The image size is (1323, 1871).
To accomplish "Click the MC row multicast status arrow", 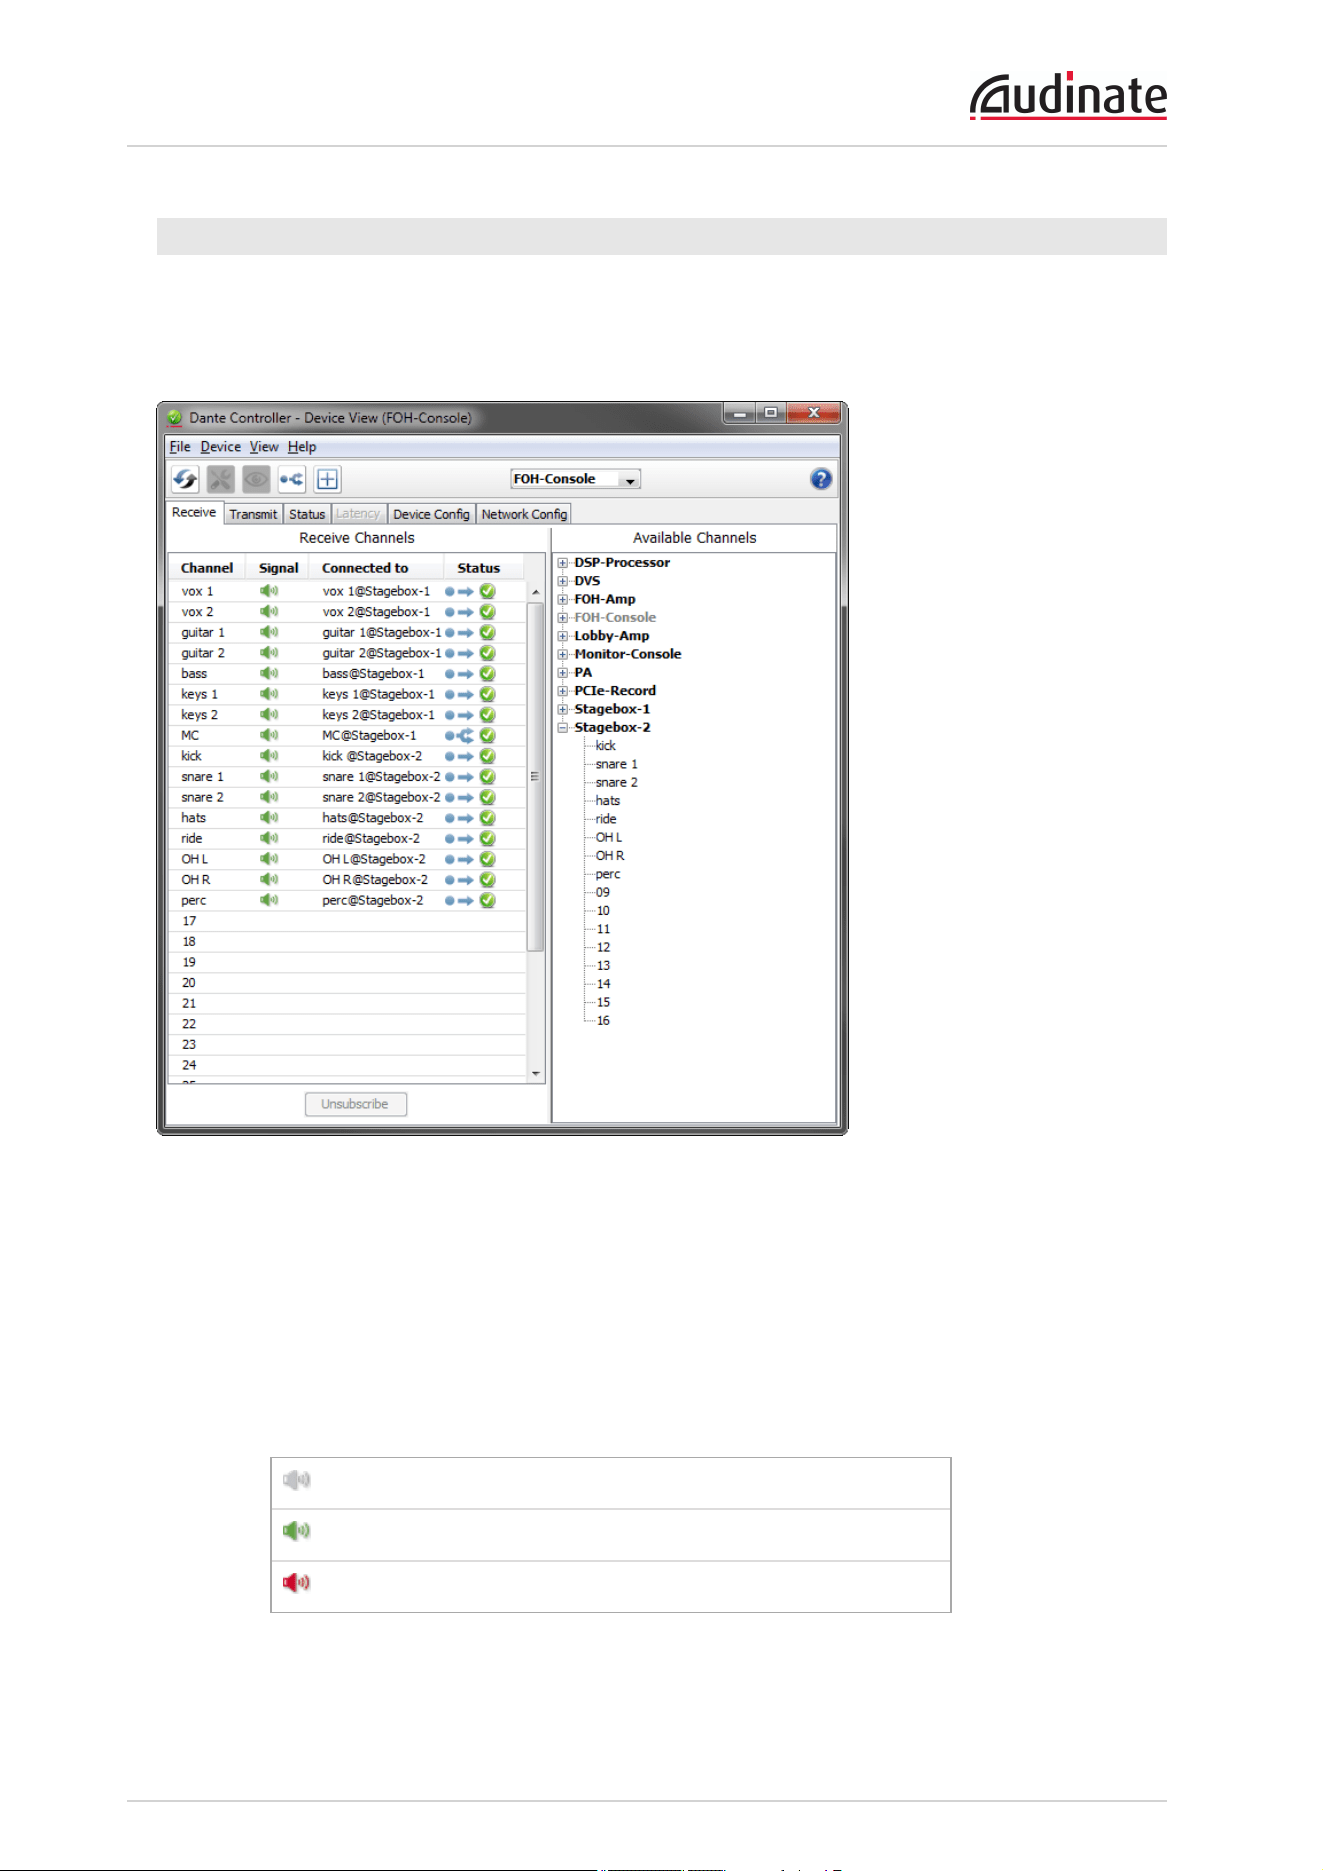I will click(x=465, y=735).
